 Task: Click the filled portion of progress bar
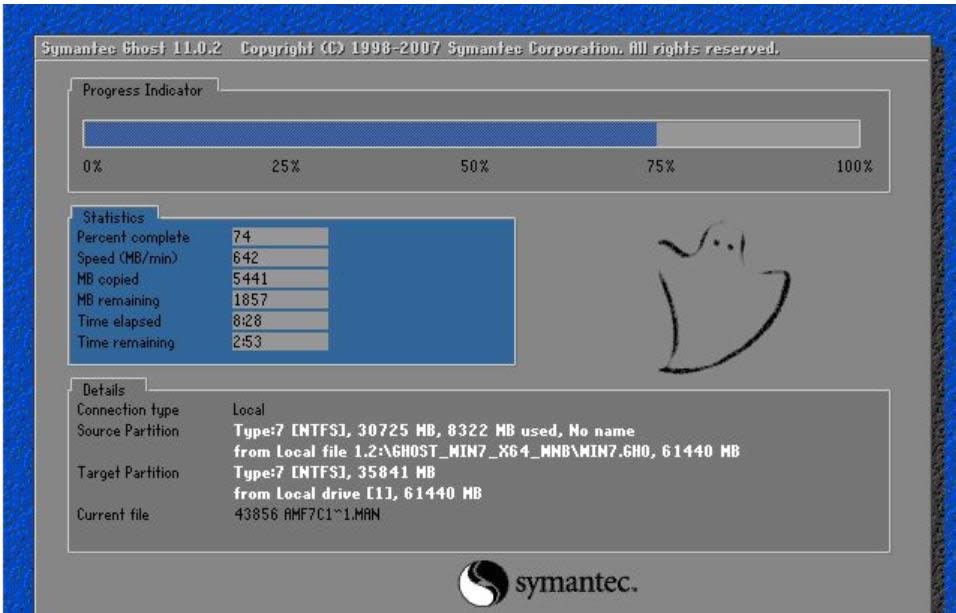[x=369, y=134]
